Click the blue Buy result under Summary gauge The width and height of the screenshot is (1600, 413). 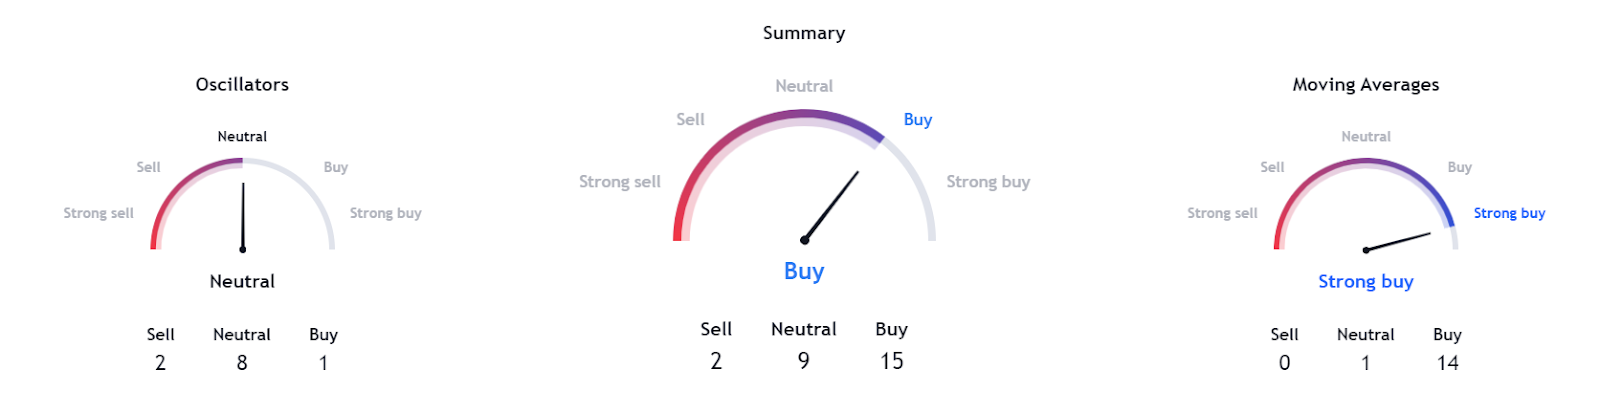(x=804, y=271)
